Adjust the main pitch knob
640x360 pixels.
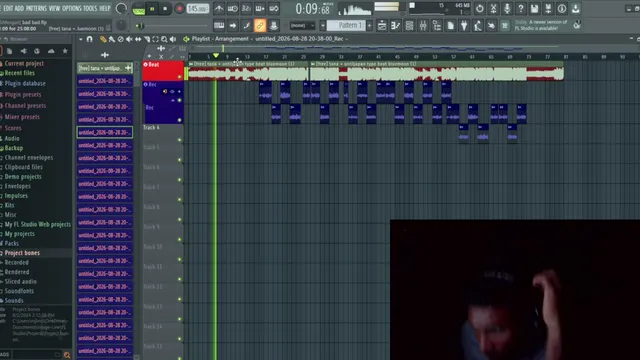[121, 26]
